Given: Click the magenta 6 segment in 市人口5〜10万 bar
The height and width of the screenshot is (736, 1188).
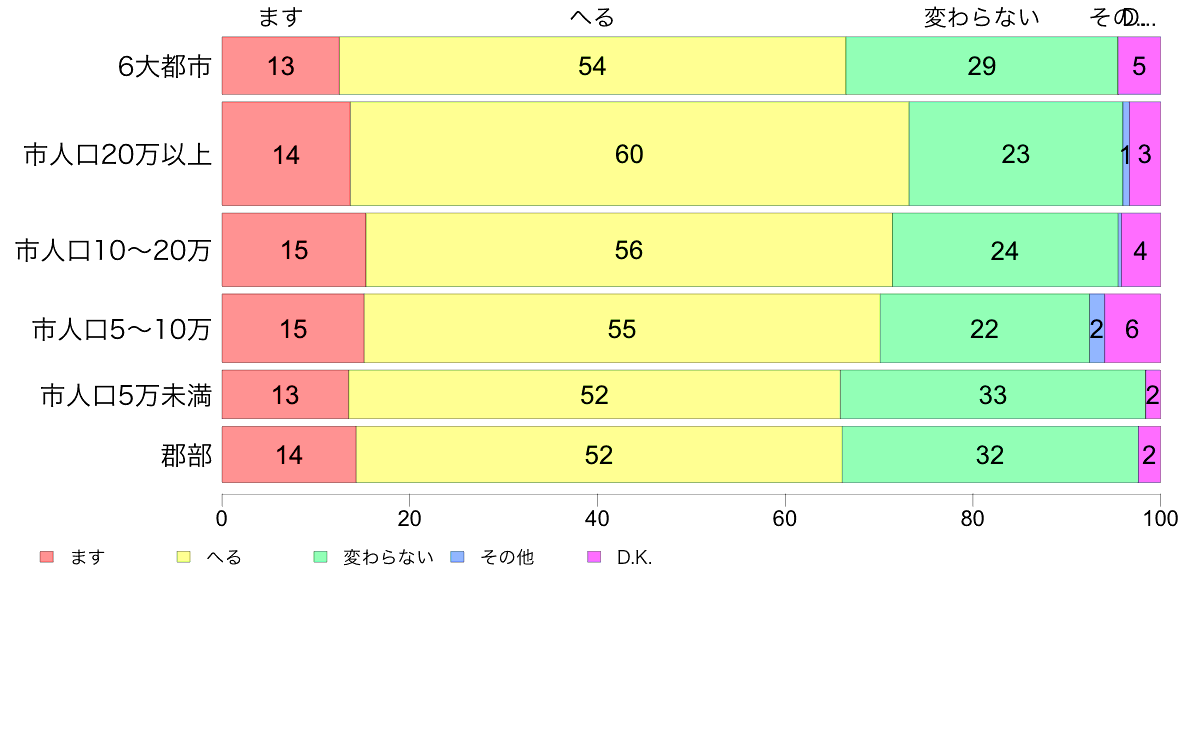Looking at the screenshot, I should click(1133, 328).
